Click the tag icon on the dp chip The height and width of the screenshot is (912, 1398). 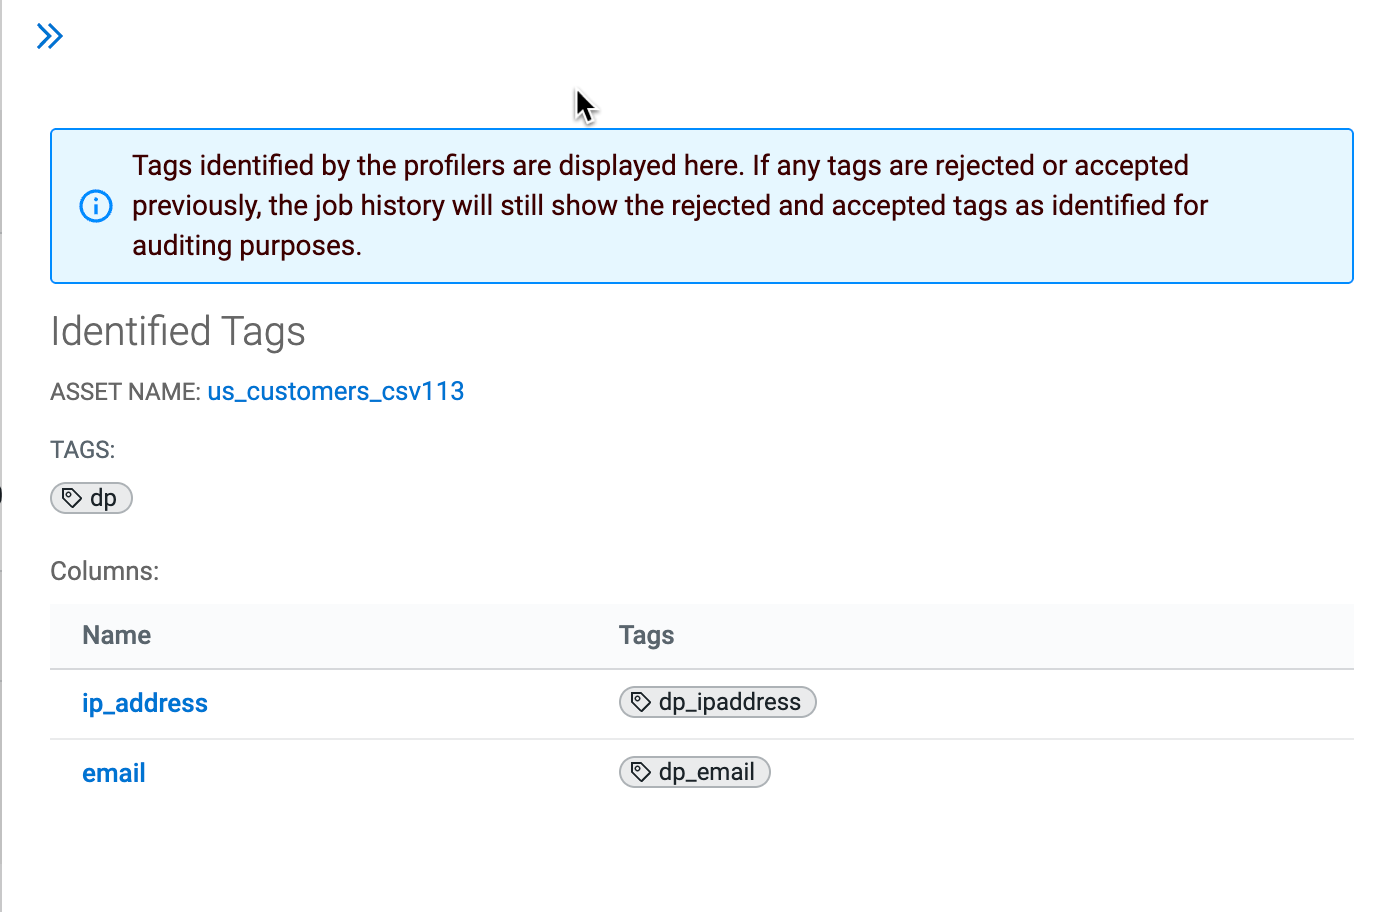72,498
